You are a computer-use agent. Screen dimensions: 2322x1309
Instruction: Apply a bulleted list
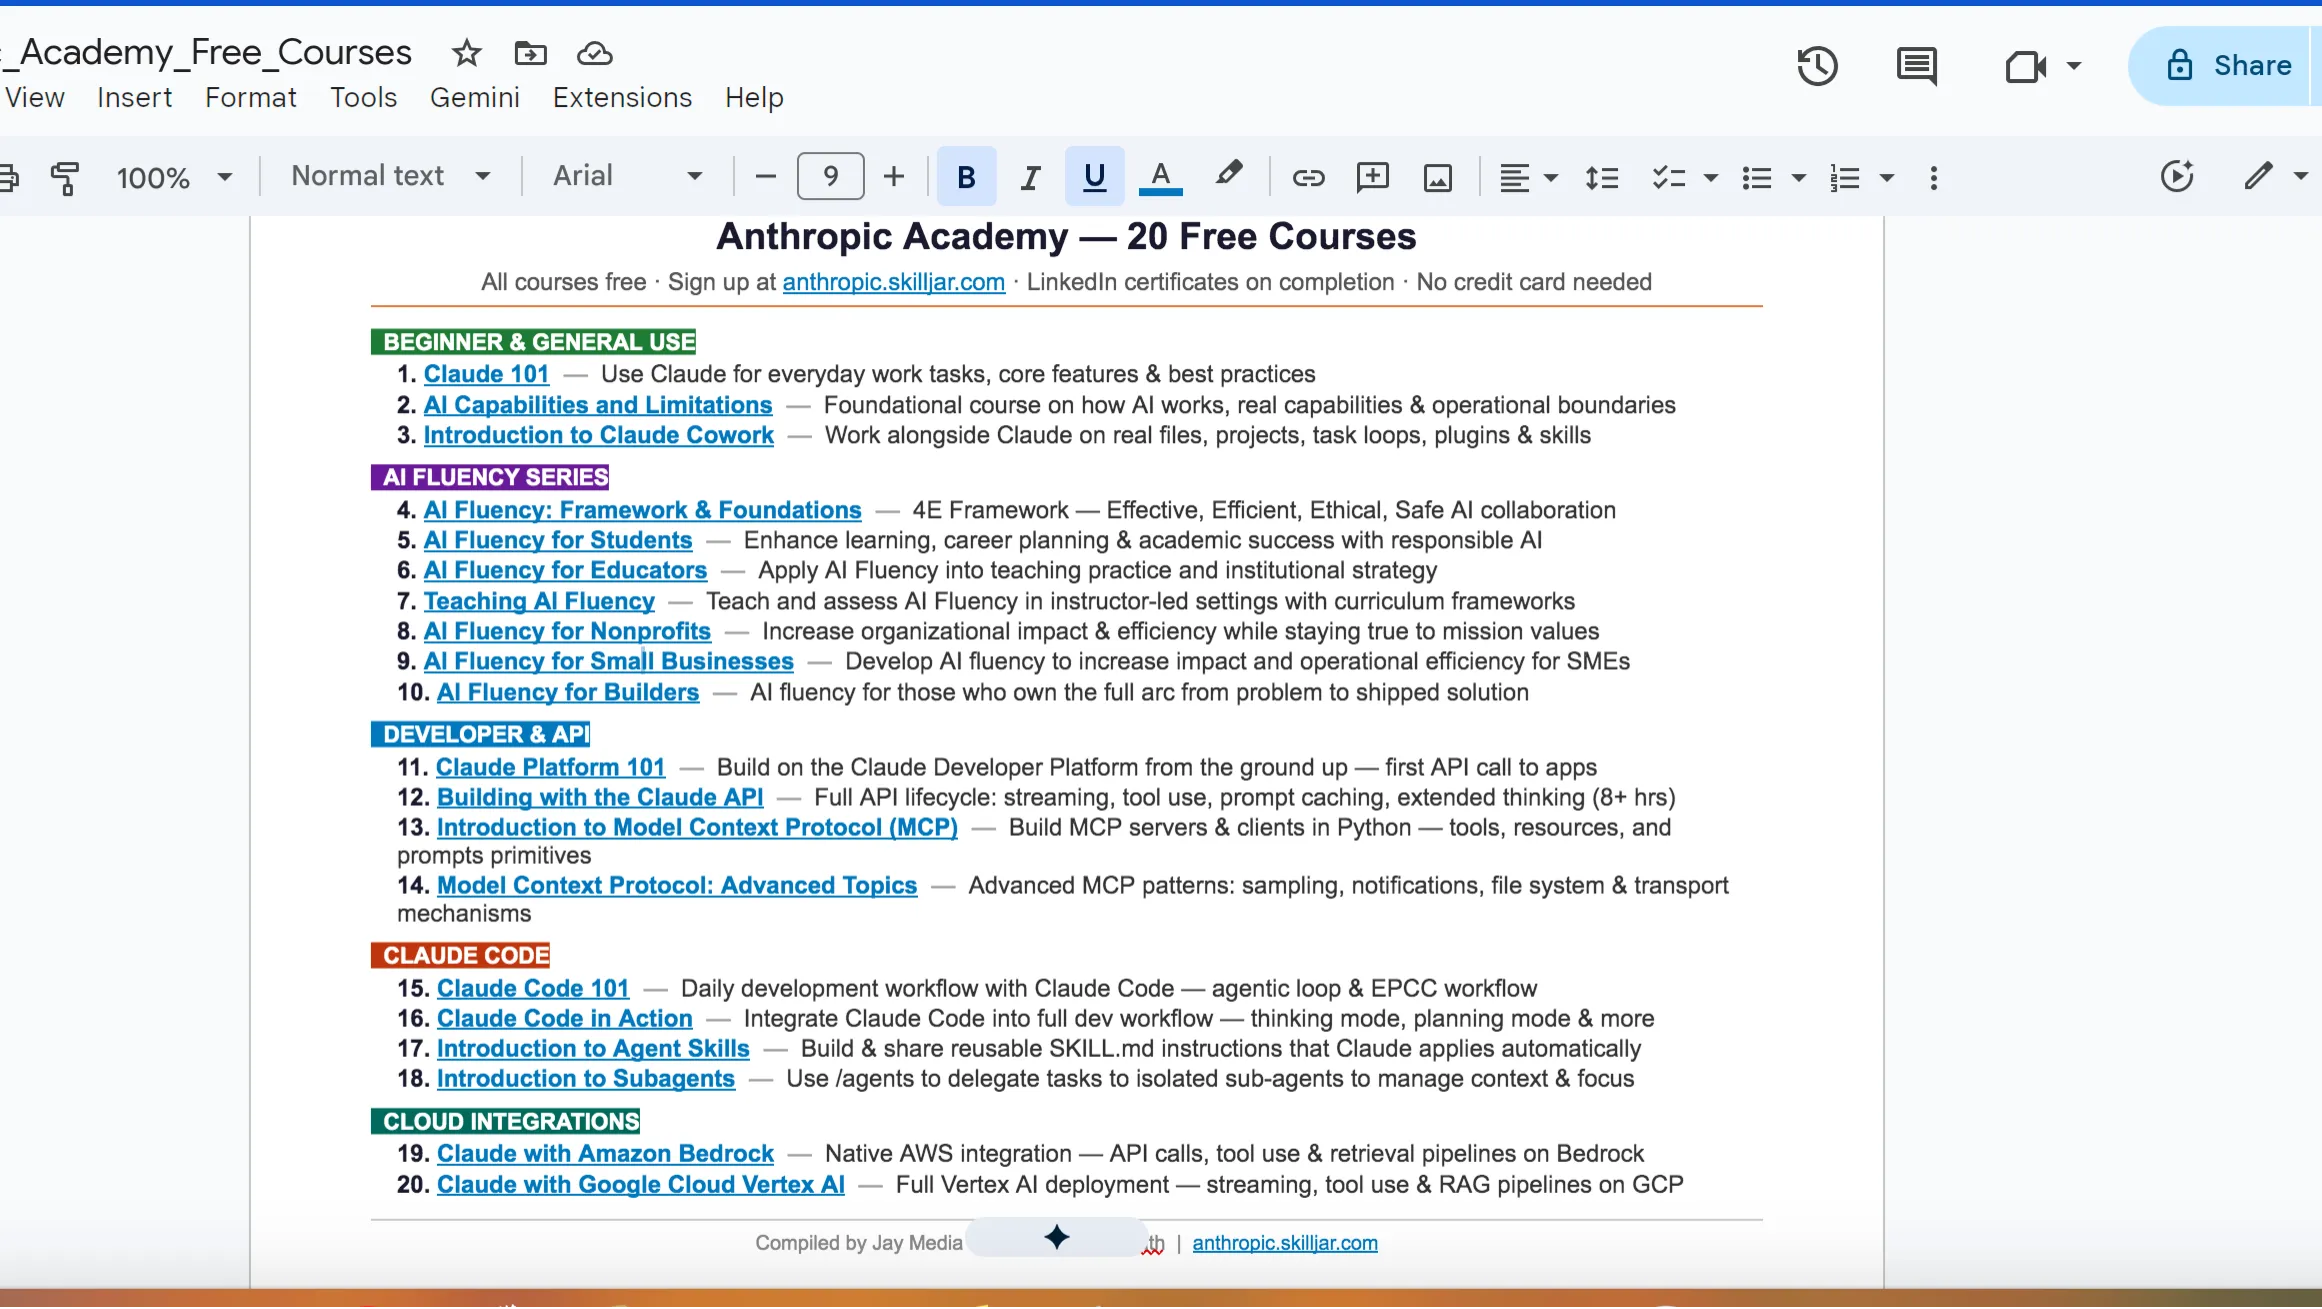coord(1756,178)
